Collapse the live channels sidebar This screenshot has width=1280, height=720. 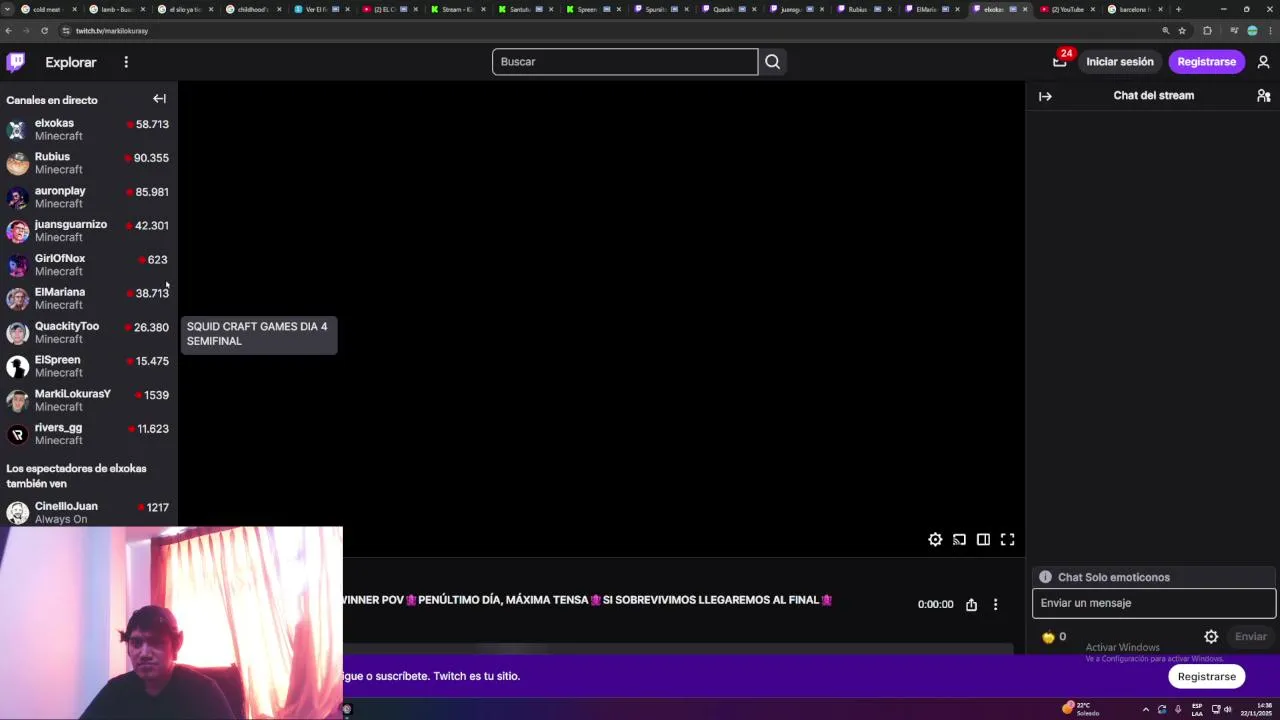pos(159,99)
